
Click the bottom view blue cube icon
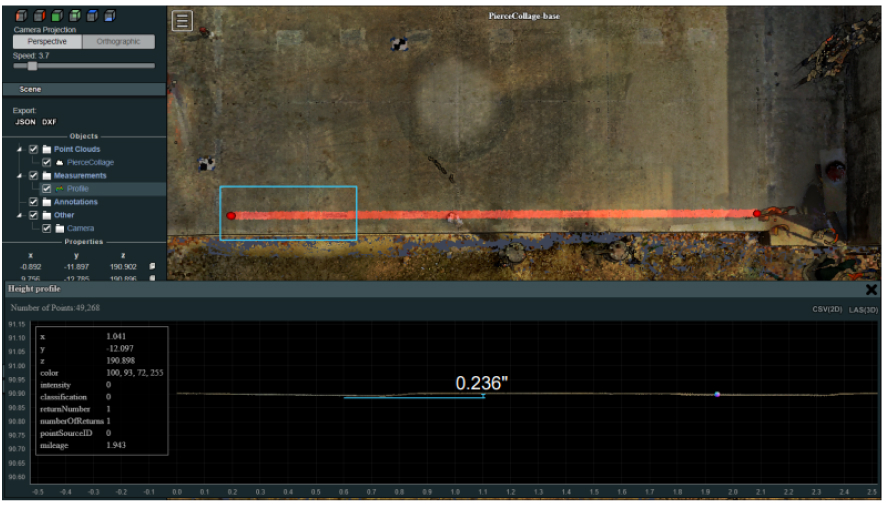(110, 16)
